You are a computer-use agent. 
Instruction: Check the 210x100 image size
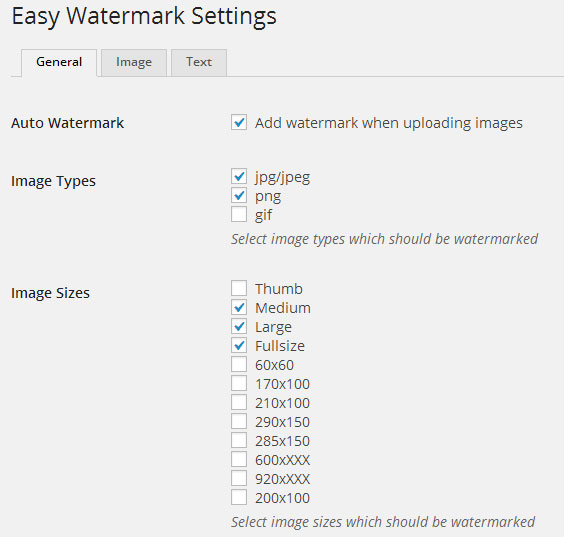tap(239, 402)
